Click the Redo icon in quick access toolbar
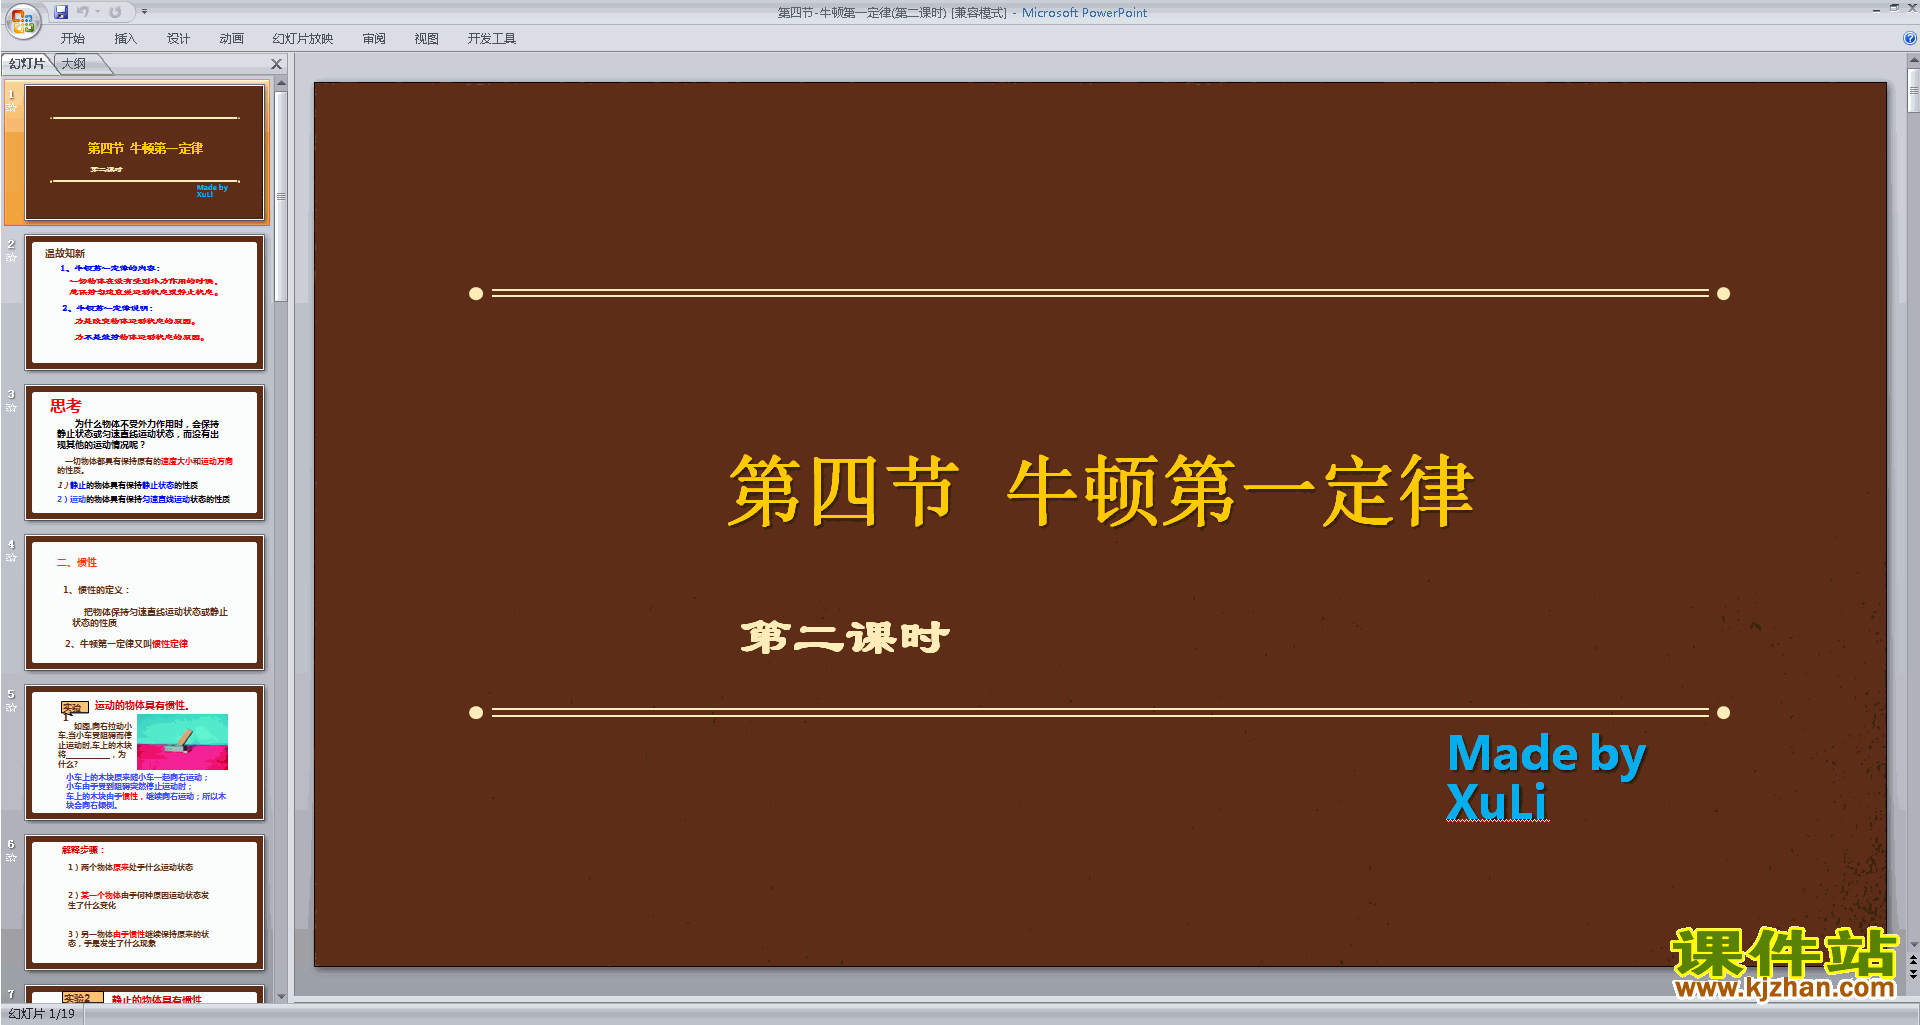 (115, 12)
